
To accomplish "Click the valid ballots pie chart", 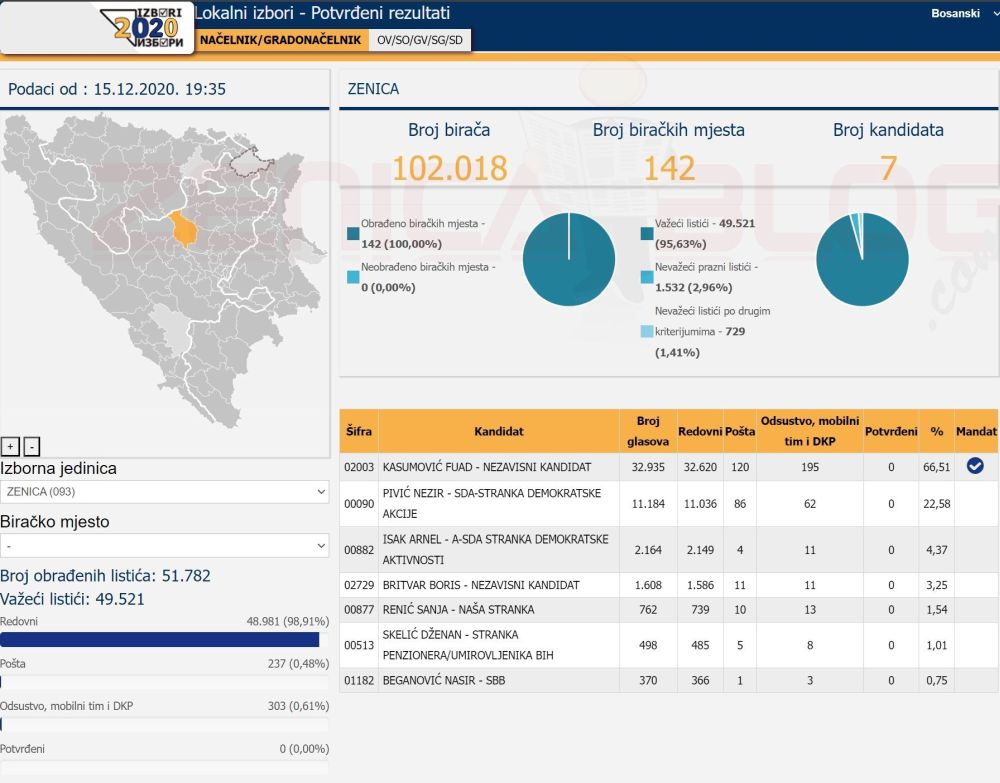I will 862,259.
